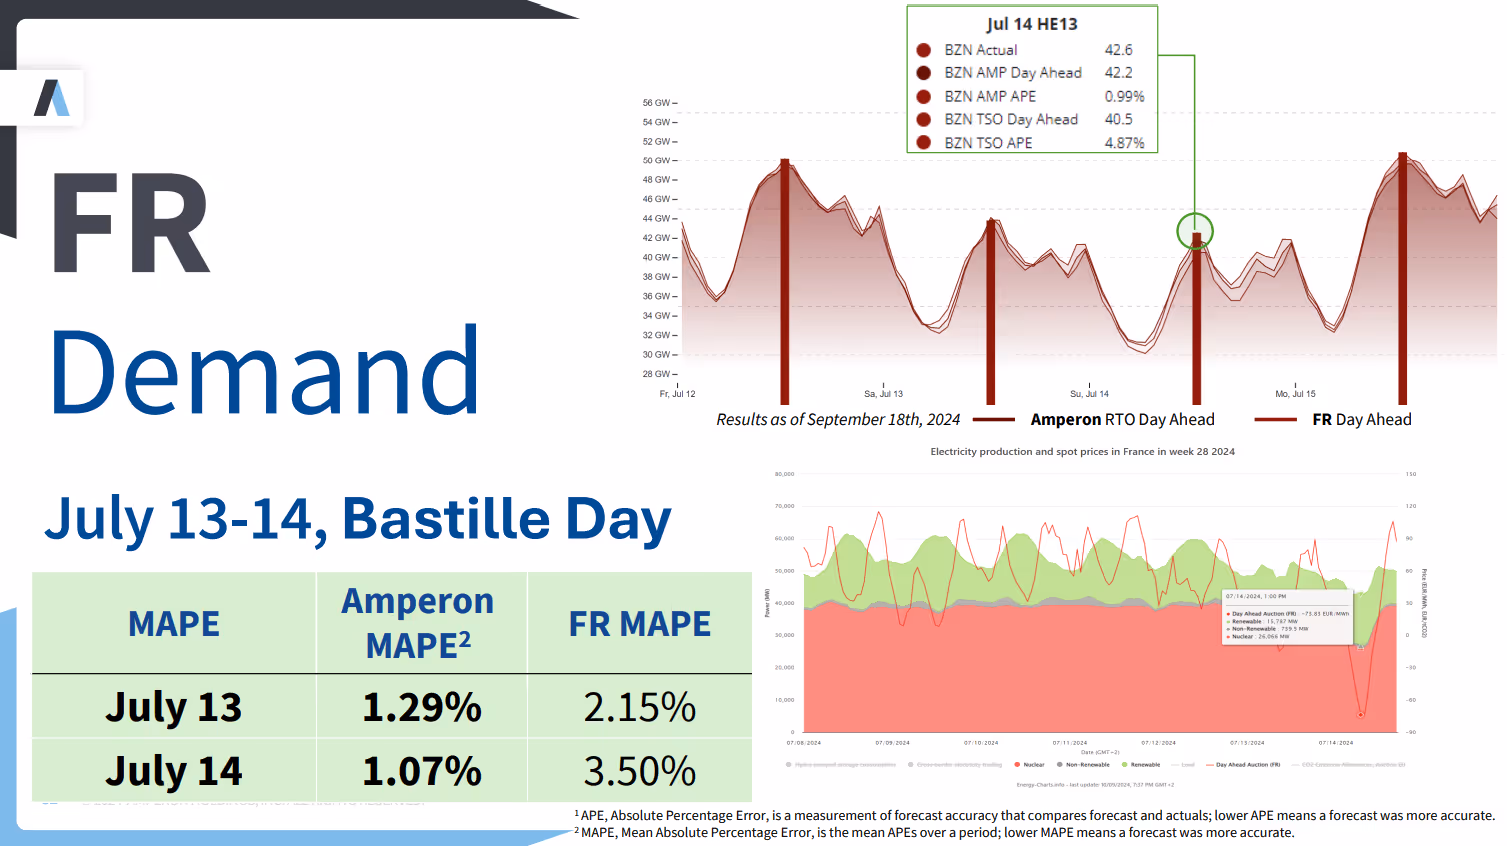This screenshot has width=1507, height=846.
Task: Click the 80,000 power axis label
Action: pos(785,474)
